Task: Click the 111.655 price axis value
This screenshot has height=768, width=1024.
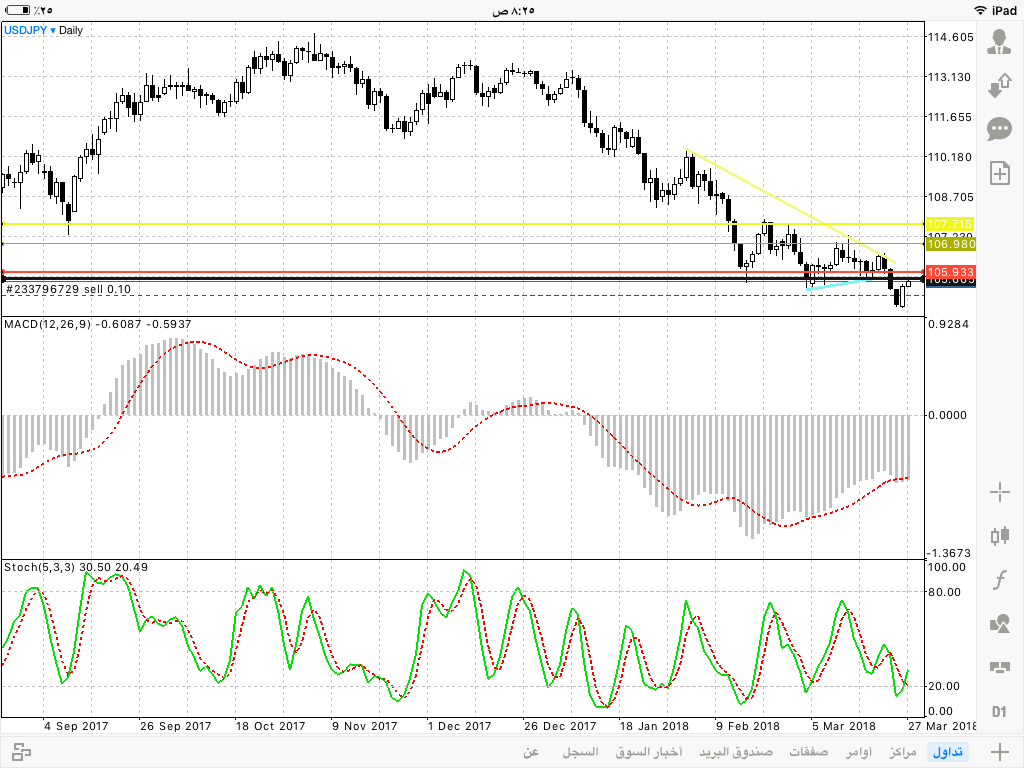Action: tap(950, 117)
